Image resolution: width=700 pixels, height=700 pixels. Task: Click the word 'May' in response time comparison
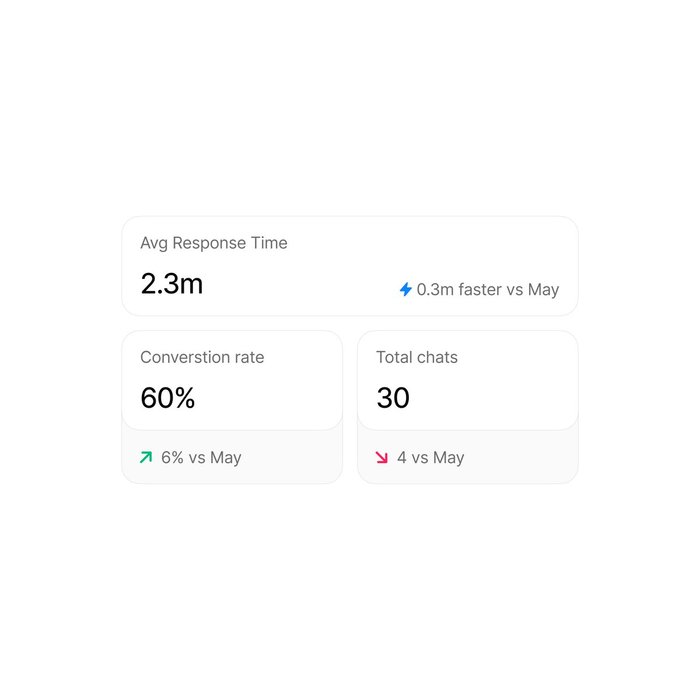point(543,289)
